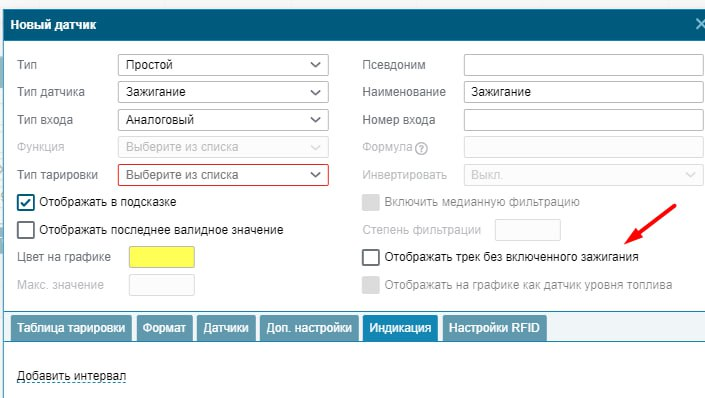Viewport: 705px width, 398px height.
Task: Enable Отображать последнее валидное значение checkbox
Action: coord(26,230)
